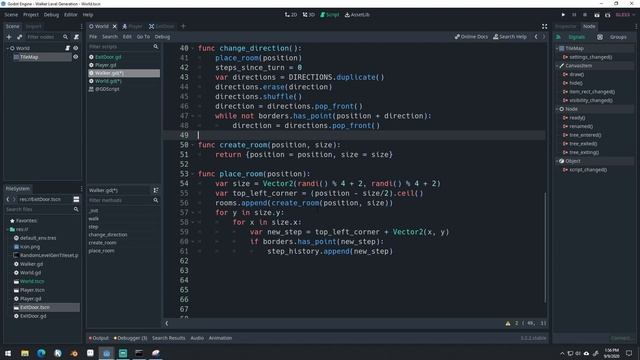Open Inspector dock options three-dot menu
Image resolution: width=640 pixels, height=360 pixels.
(x=636, y=27)
